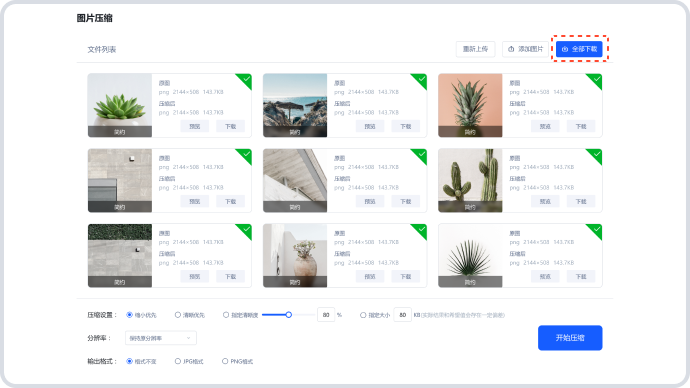Click the resolution dropdown chevron arrow
Screen dimensions: 690x388
point(188,338)
